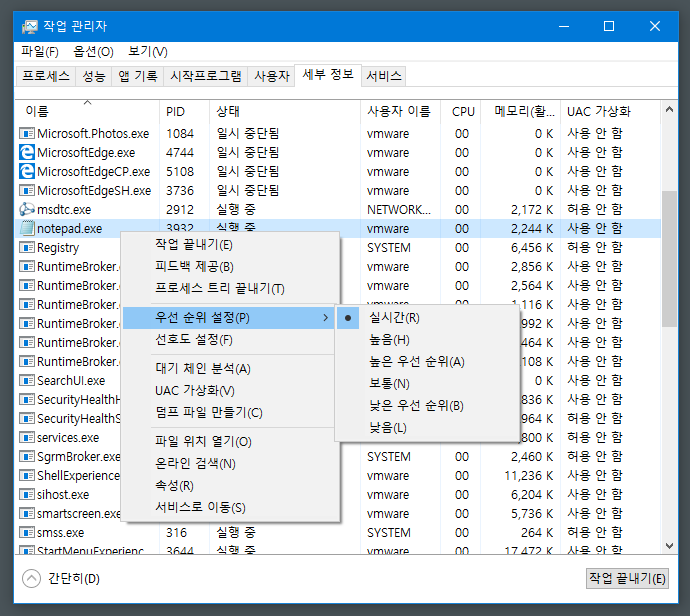Choose 대기 체인 분석(A) entry
The width and height of the screenshot is (690, 616).
(x=231, y=369)
